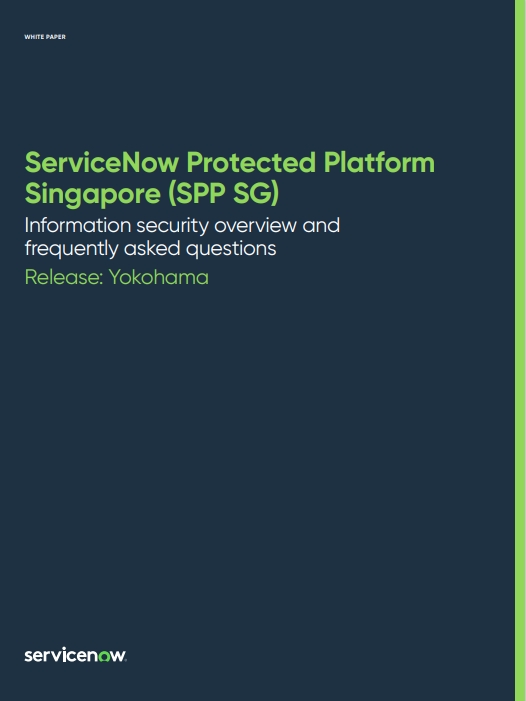Click the word security in the subtitle
Viewport: 526px width, 701px height.
point(172,226)
